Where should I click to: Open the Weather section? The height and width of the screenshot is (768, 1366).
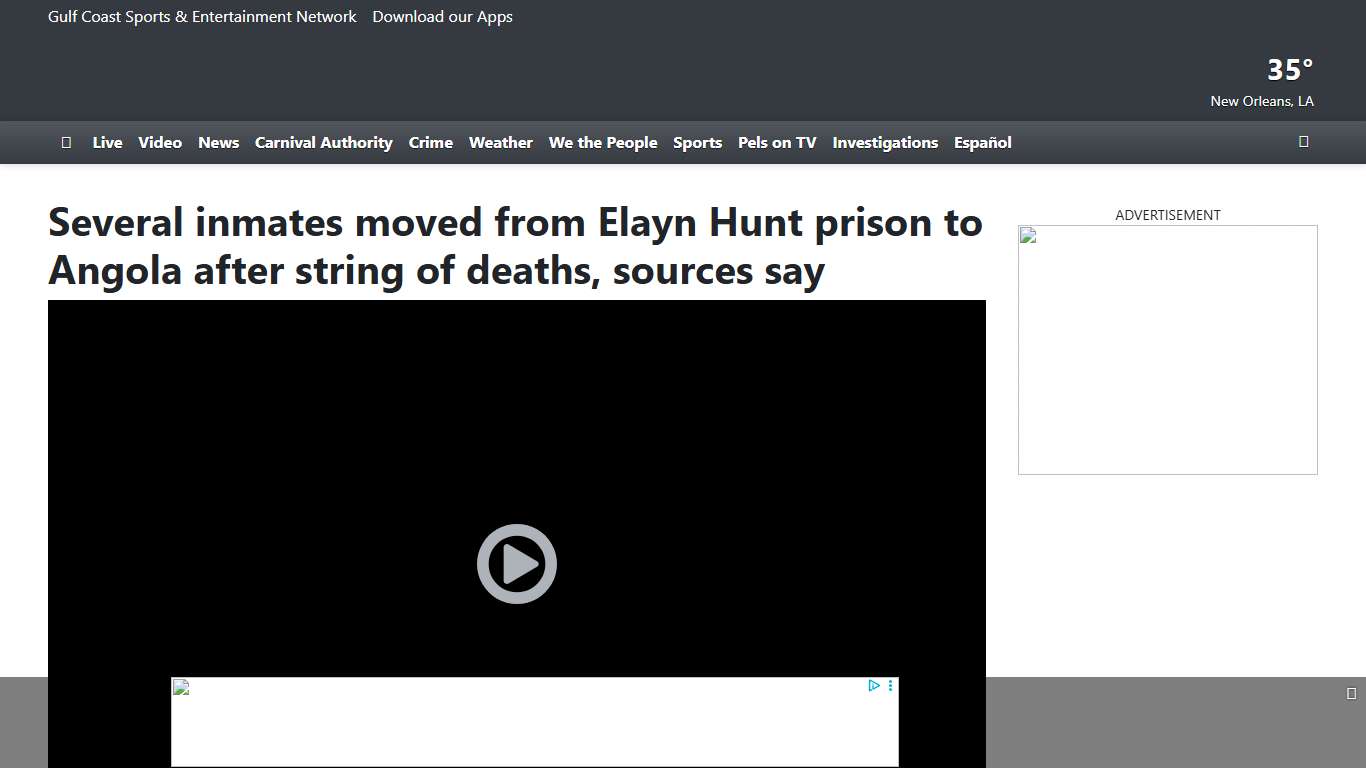pyautogui.click(x=500, y=142)
